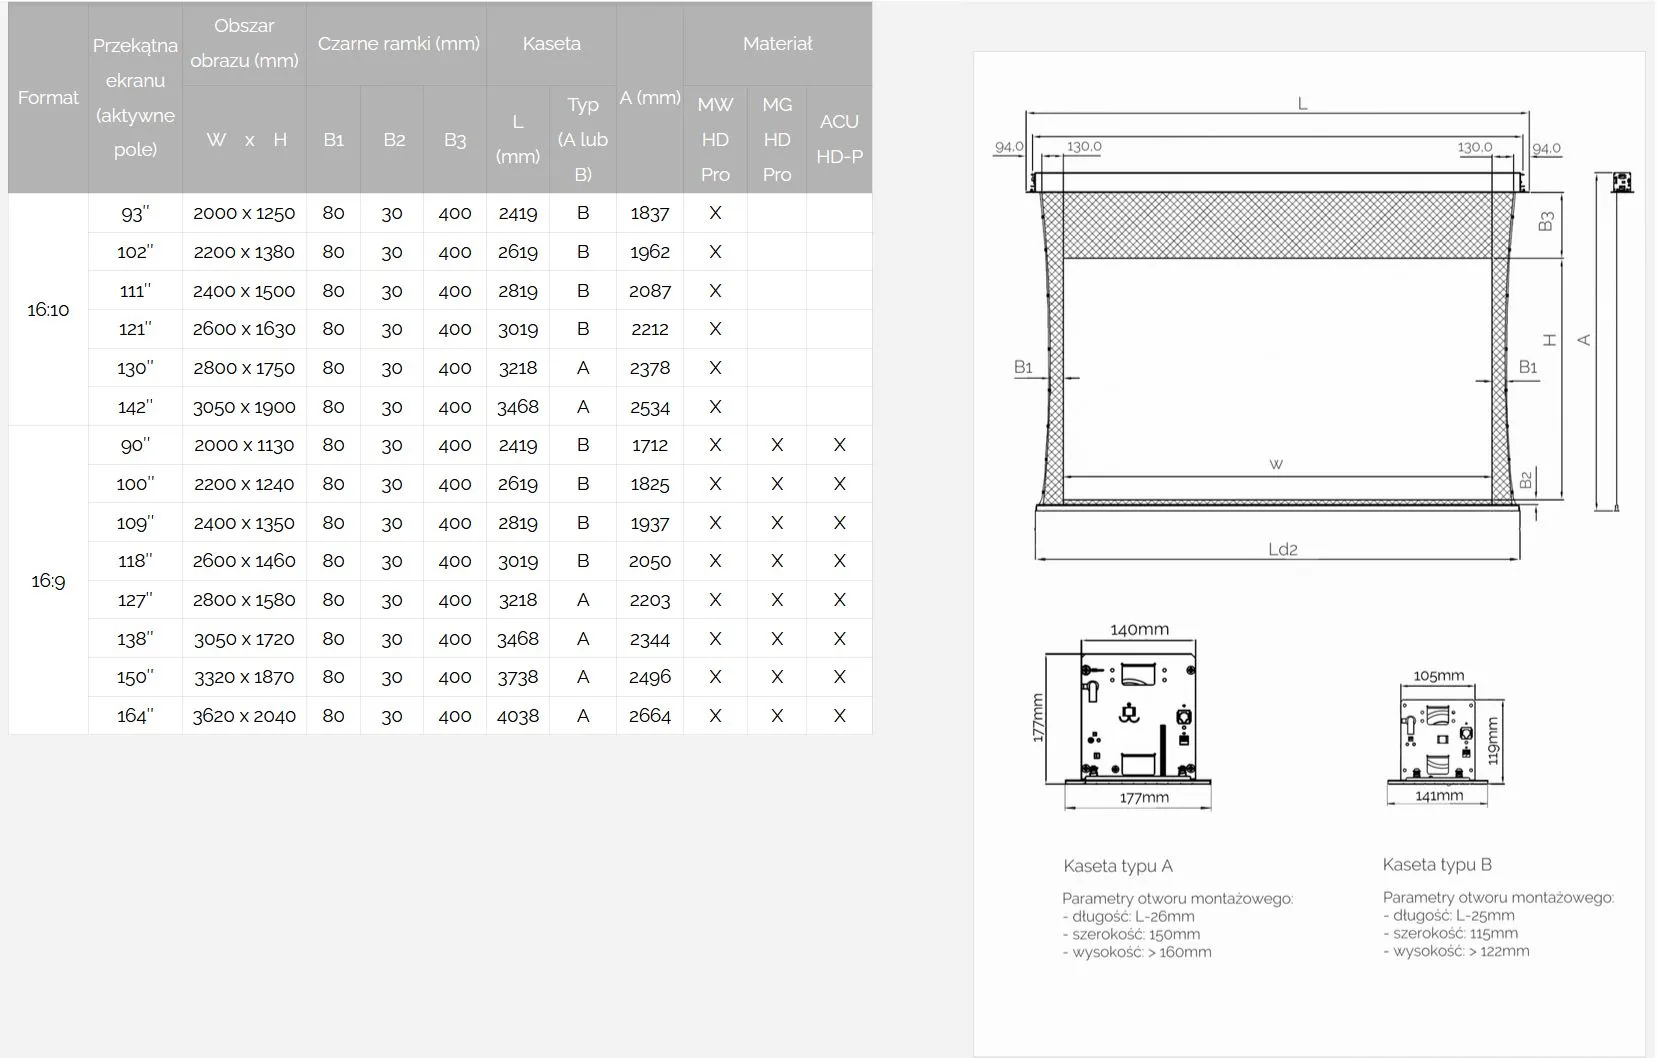Screen dimensions: 1657x1058
Task: Click the "Obszar obrazu (mm)" header
Action: tap(244, 43)
